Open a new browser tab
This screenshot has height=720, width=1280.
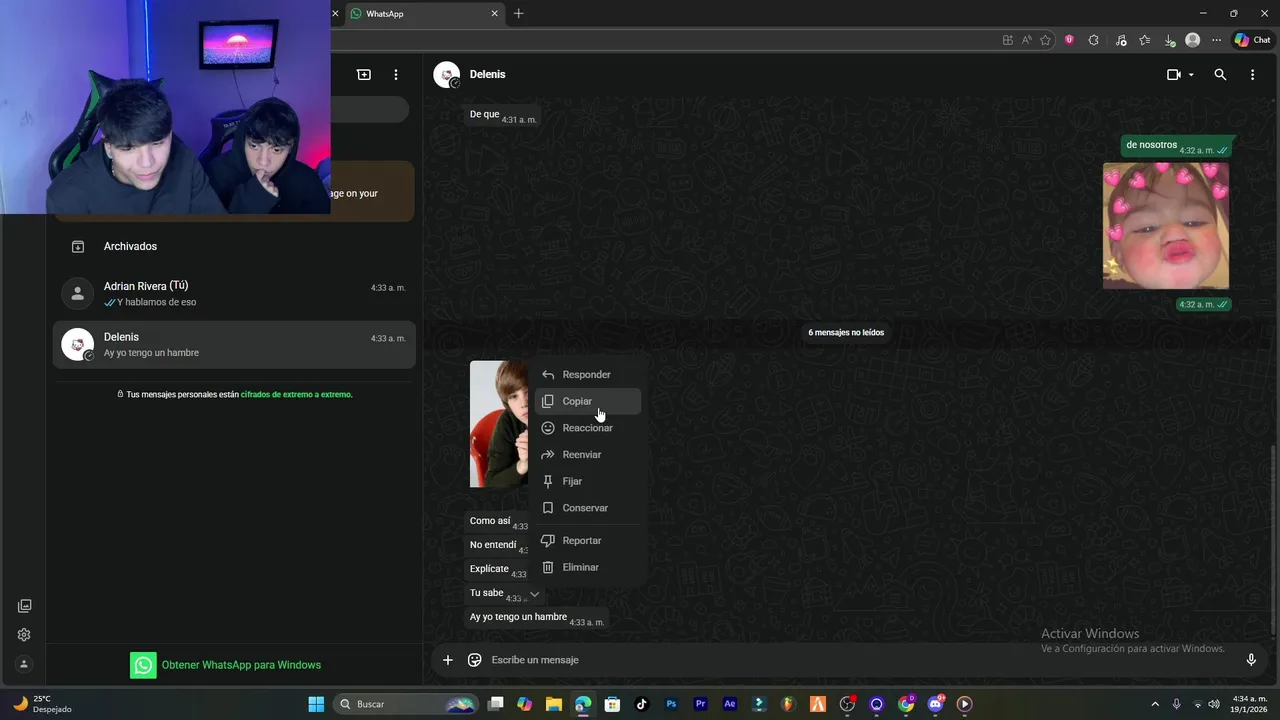(x=518, y=13)
